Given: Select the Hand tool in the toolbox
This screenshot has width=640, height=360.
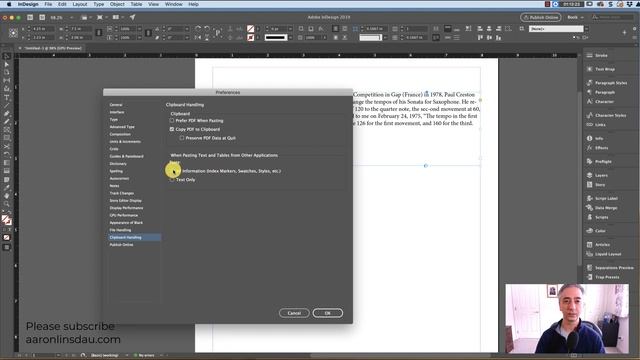Looking at the screenshot, I should 7,196.
